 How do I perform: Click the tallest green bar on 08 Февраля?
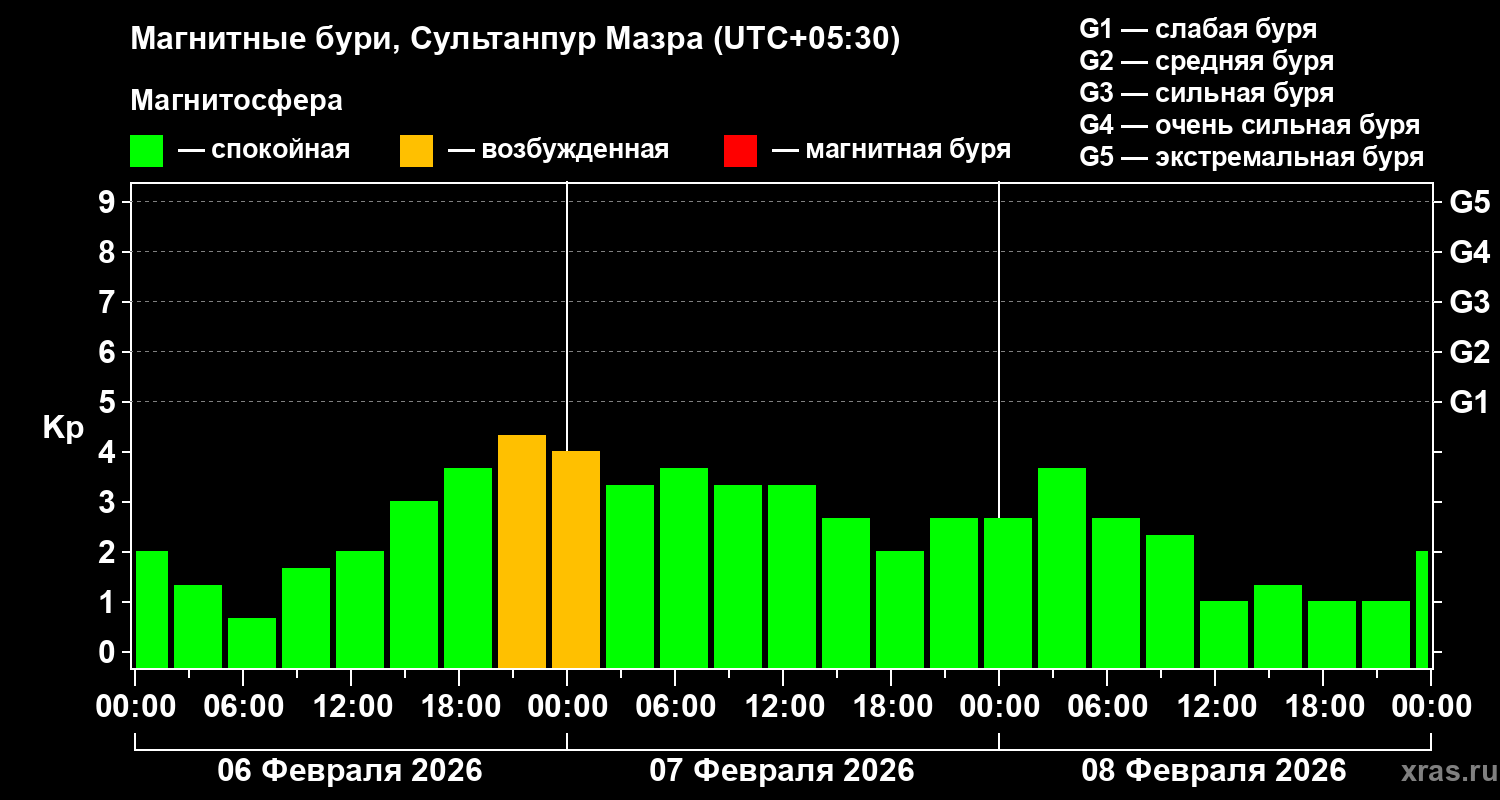click(1062, 568)
